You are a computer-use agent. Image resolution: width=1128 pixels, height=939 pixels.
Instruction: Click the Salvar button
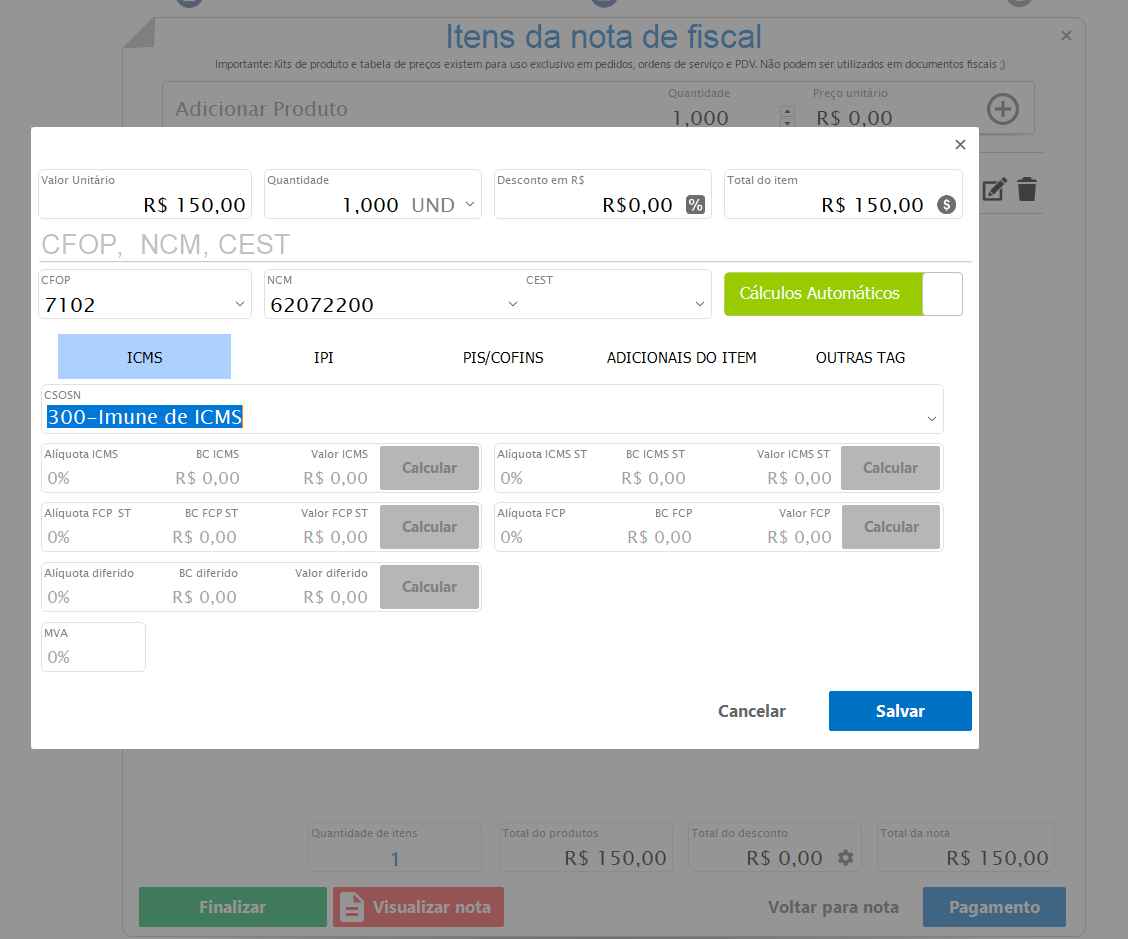pyautogui.click(x=899, y=711)
